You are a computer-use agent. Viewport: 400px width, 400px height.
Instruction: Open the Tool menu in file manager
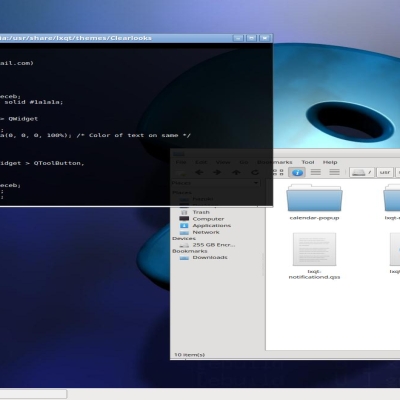coord(308,162)
